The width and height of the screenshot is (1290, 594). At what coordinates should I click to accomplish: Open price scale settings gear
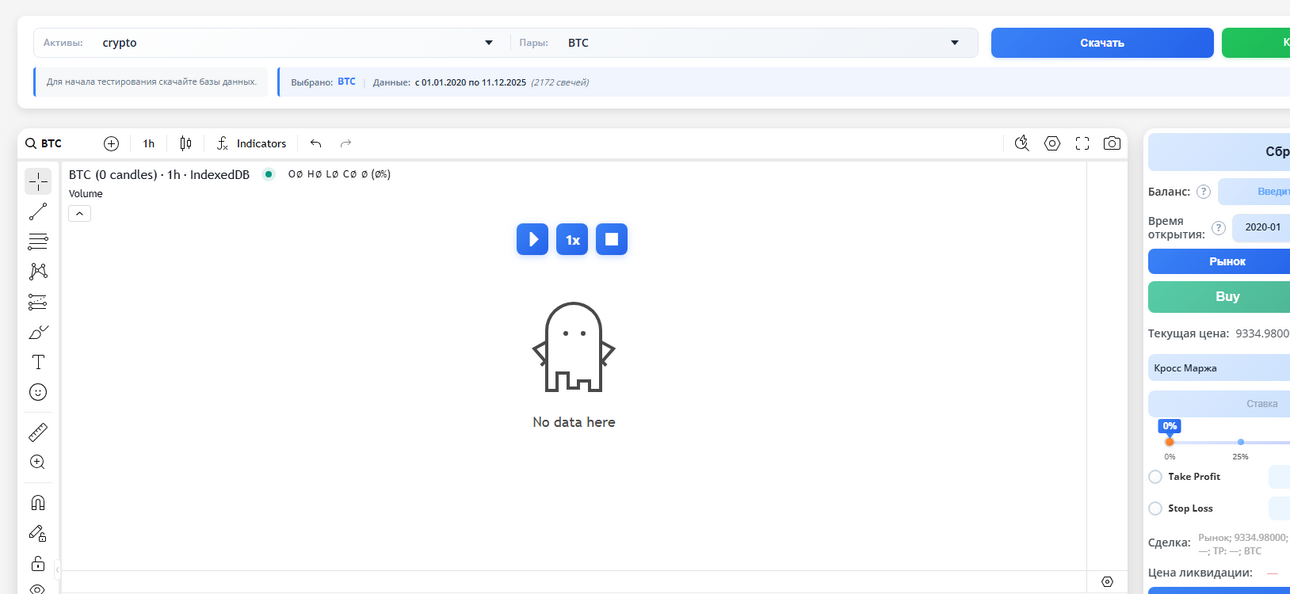1107,582
